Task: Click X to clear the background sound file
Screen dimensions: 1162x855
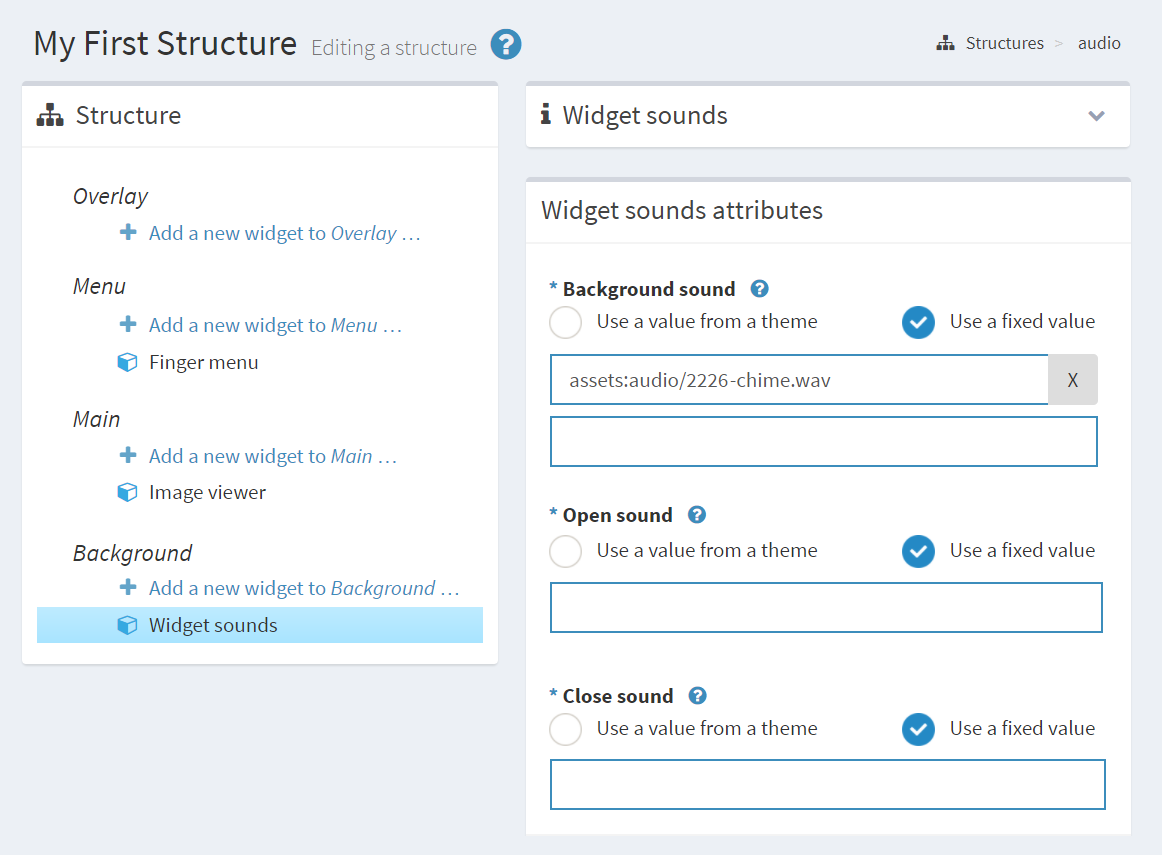Action: [x=1073, y=380]
